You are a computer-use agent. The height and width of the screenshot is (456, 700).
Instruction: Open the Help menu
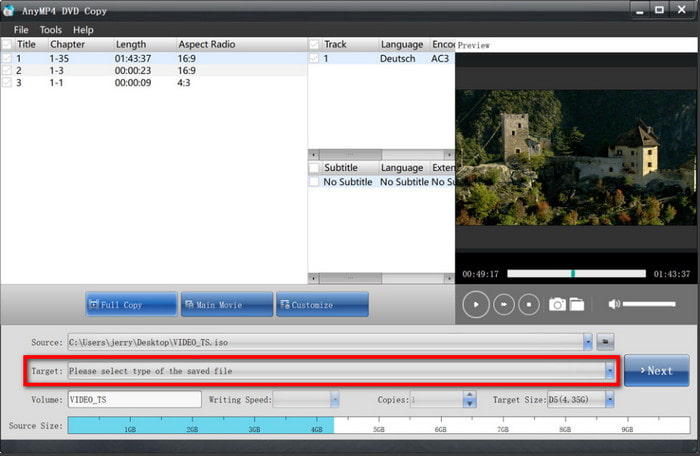click(83, 30)
